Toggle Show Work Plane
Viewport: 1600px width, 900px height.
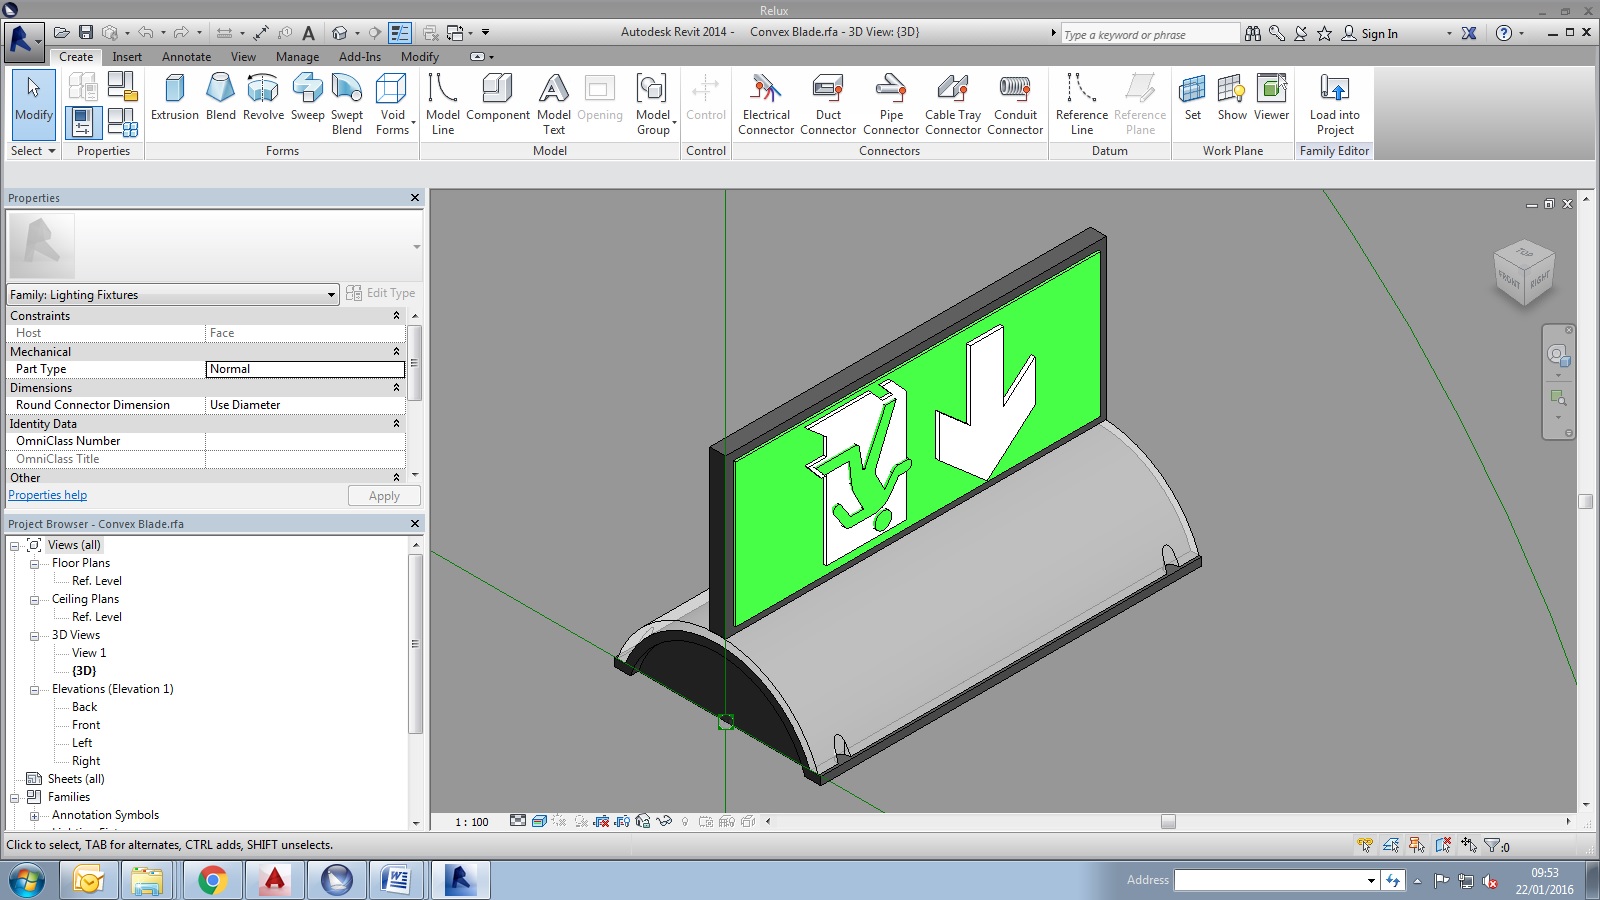[x=1231, y=100]
